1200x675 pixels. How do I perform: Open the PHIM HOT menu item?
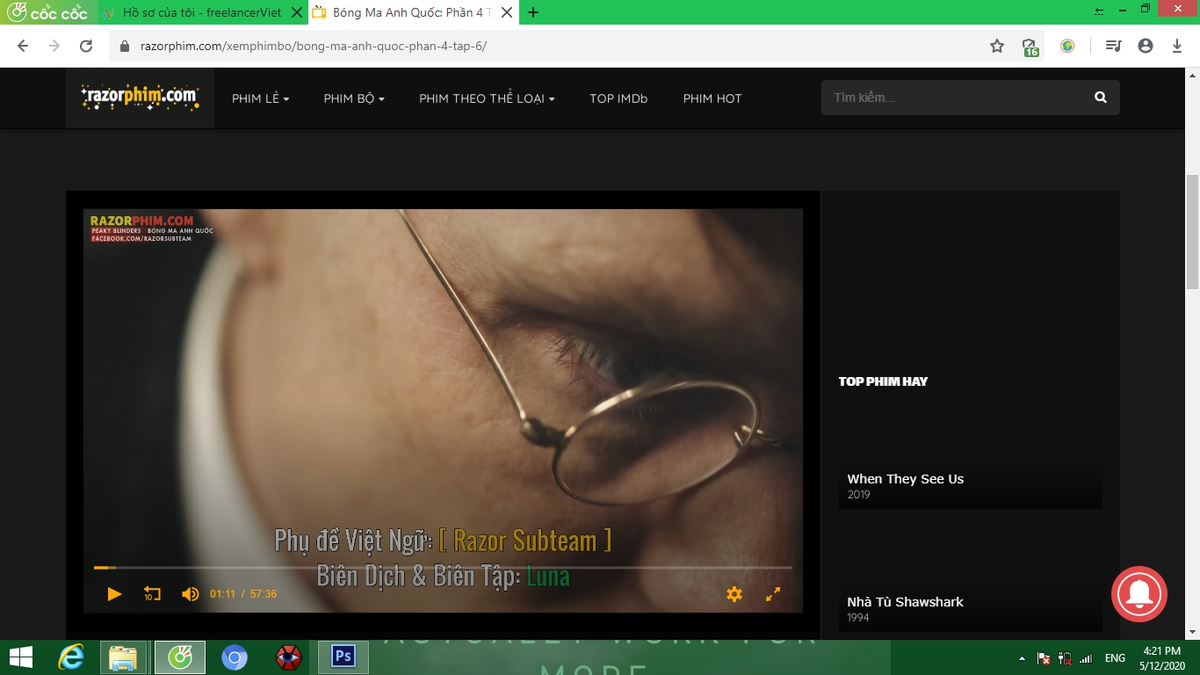(712, 98)
